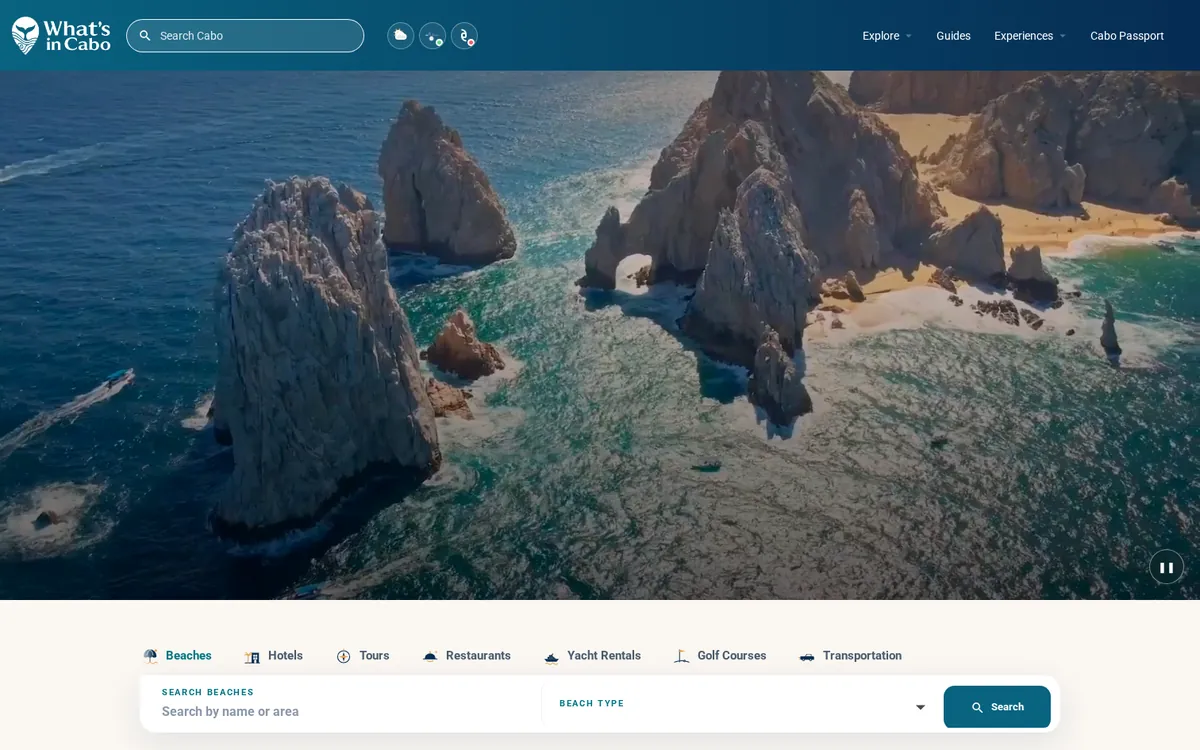Click the sea conditions icon with green dot
The width and height of the screenshot is (1200, 750).
click(433, 36)
